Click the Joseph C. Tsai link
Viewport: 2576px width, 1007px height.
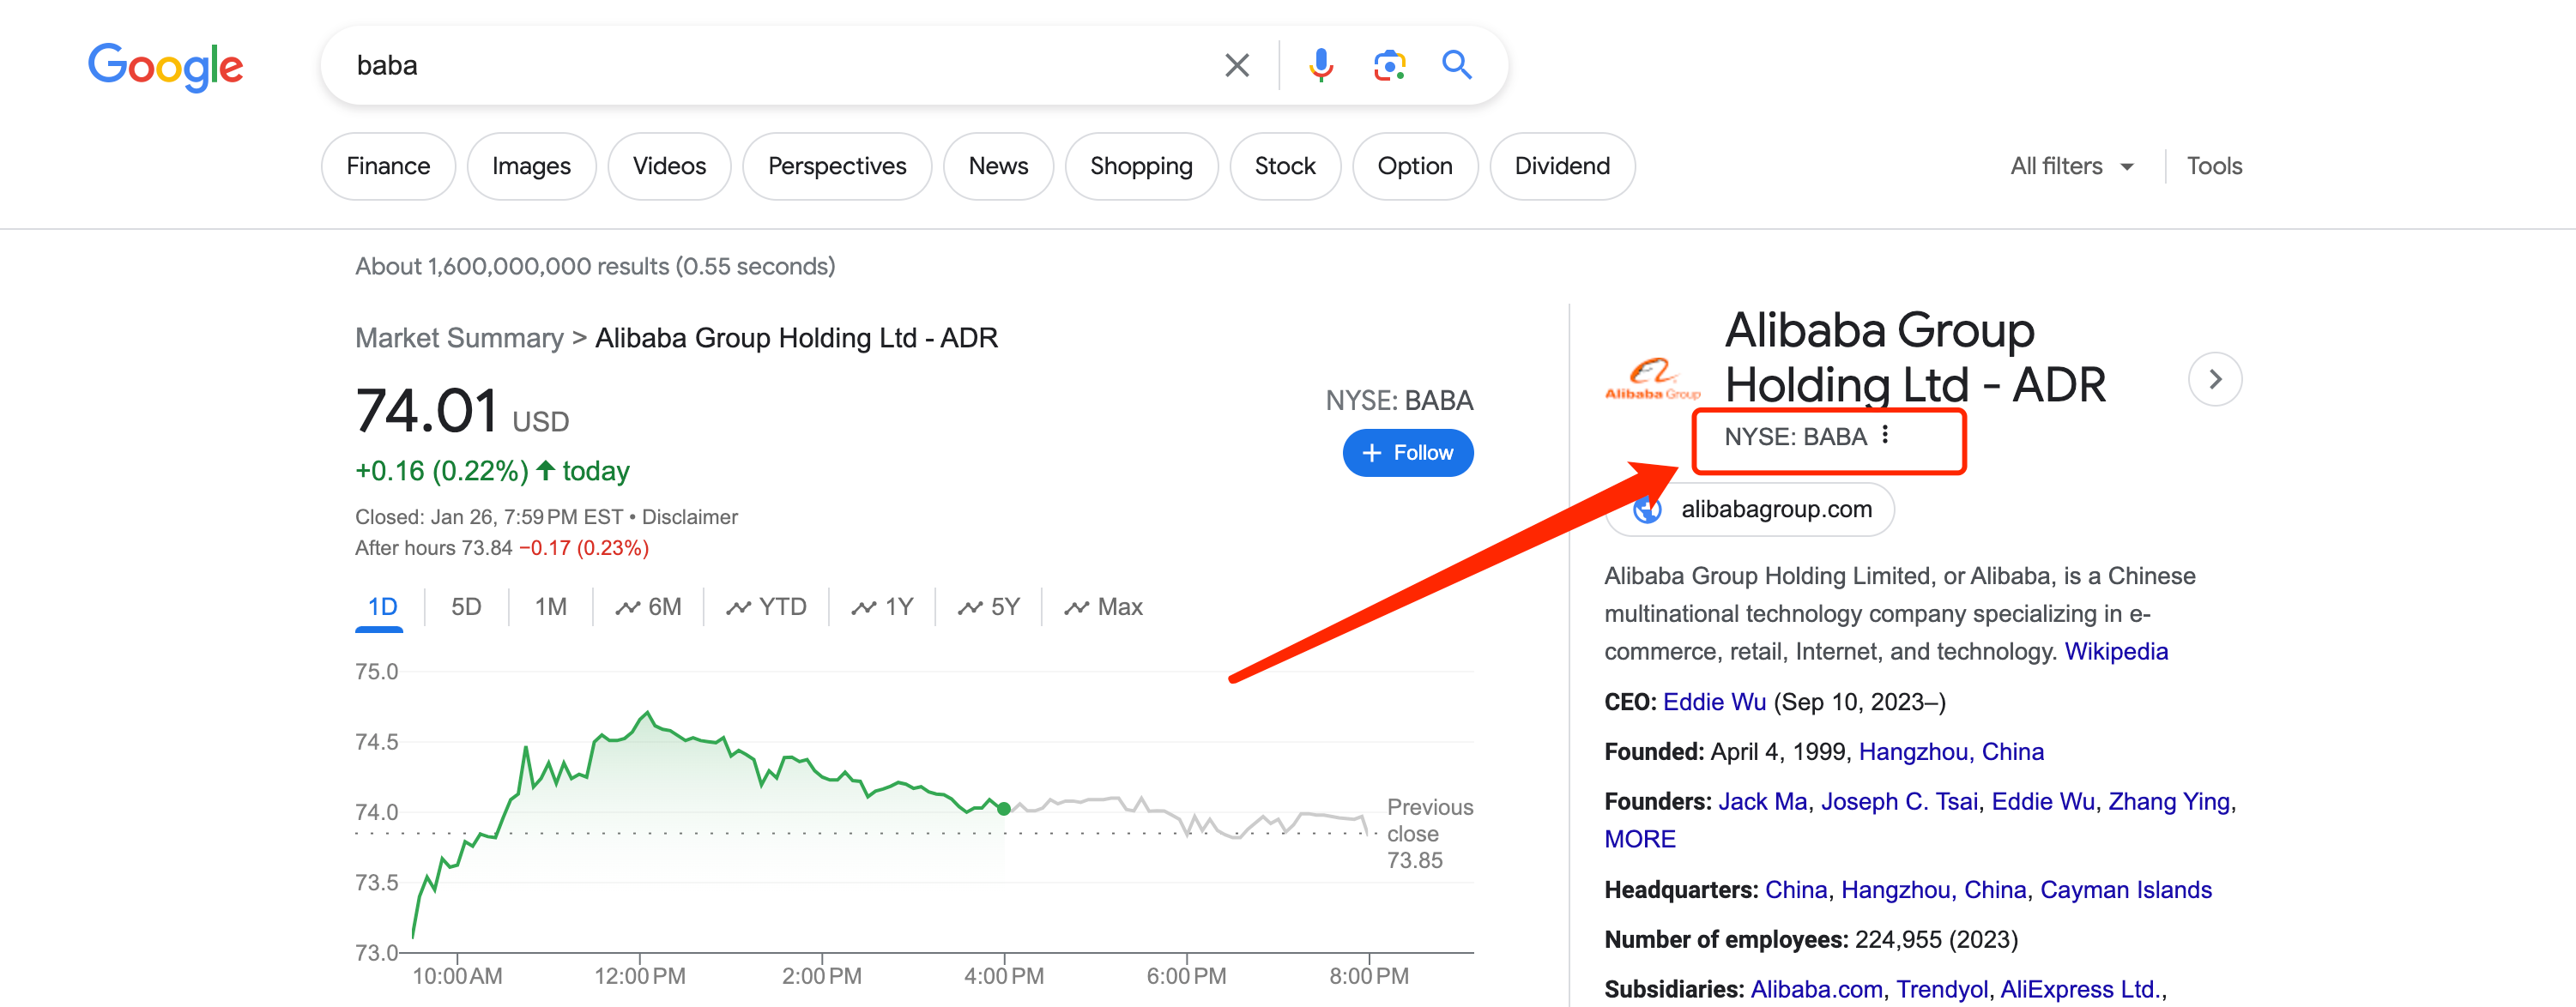[x=1899, y=802]
